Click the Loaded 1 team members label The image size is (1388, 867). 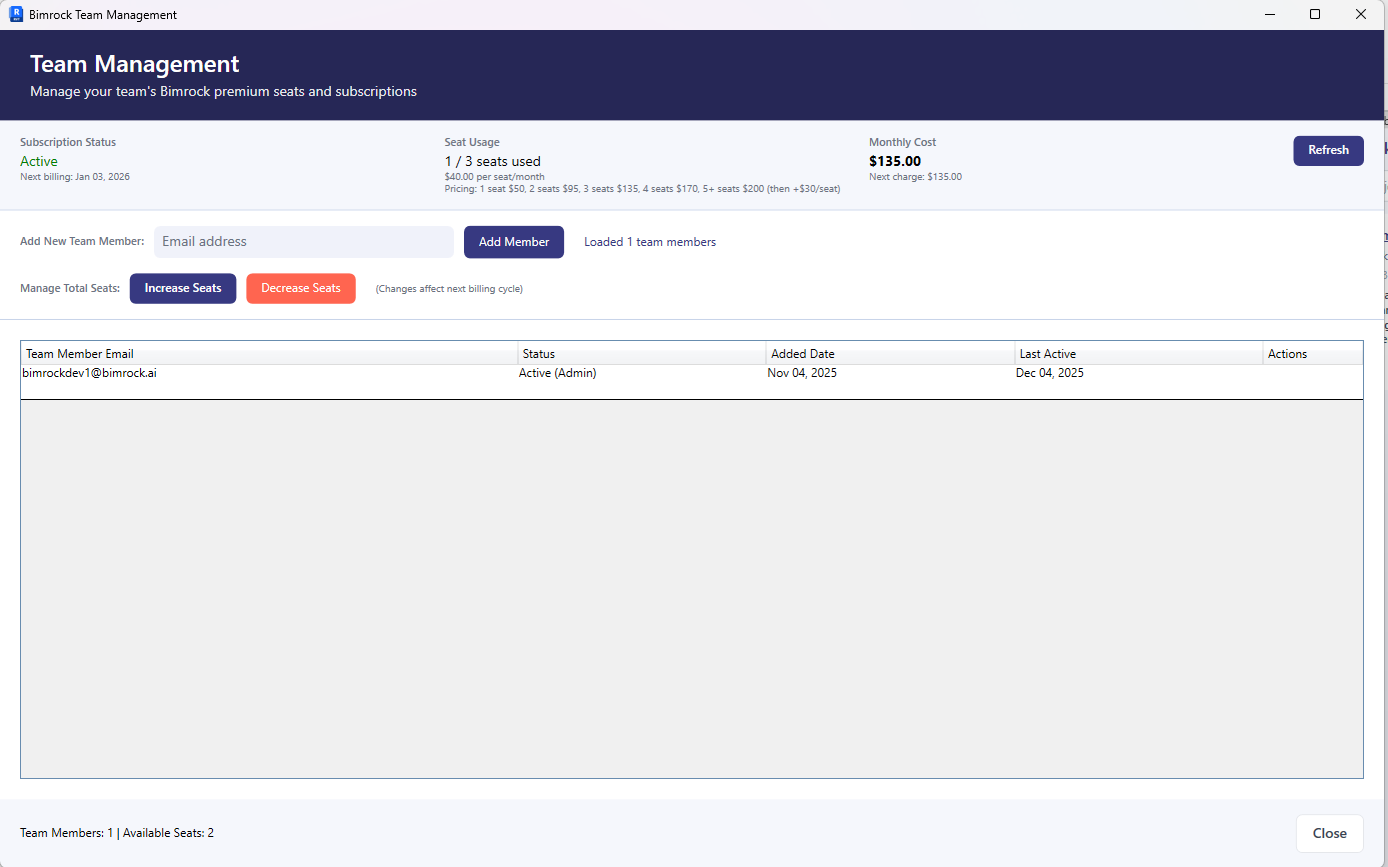pos(649,241)
